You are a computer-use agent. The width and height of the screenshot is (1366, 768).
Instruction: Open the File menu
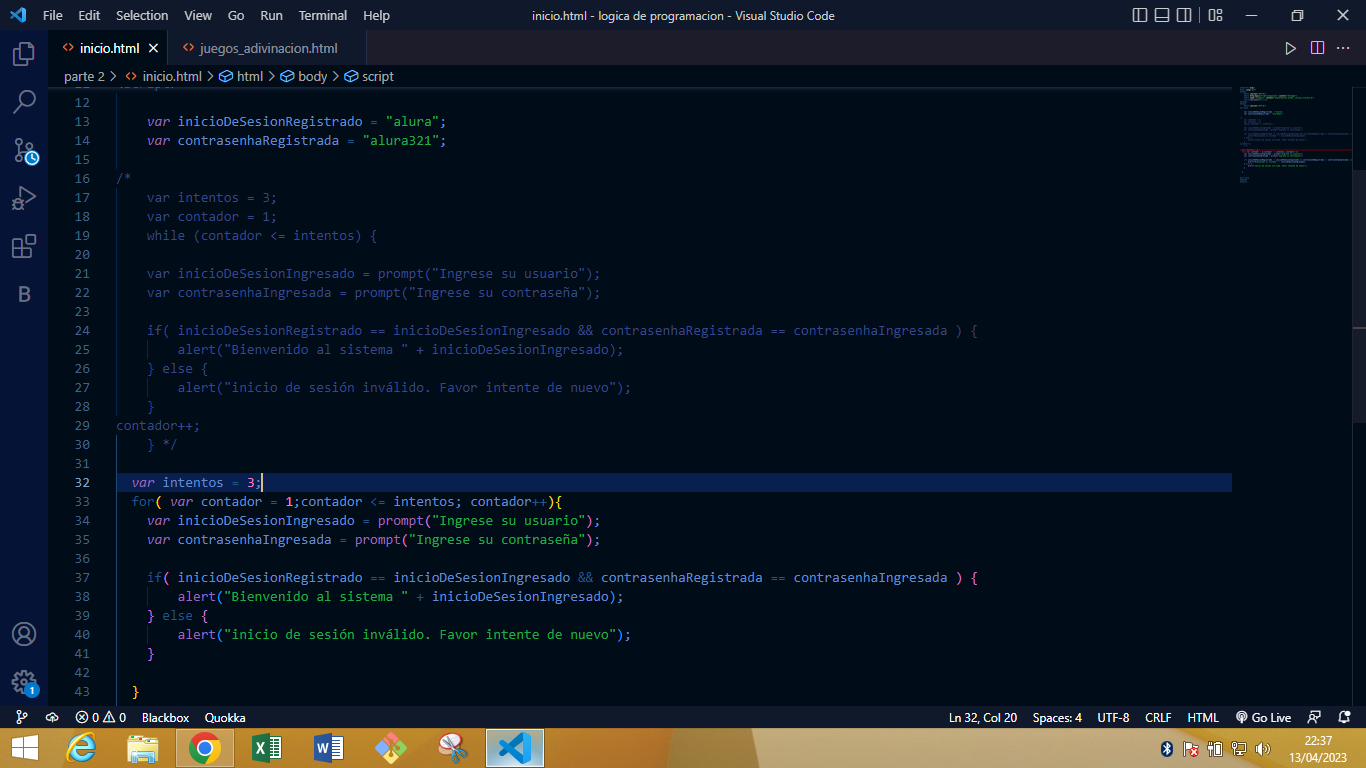[x=53, y=15]
